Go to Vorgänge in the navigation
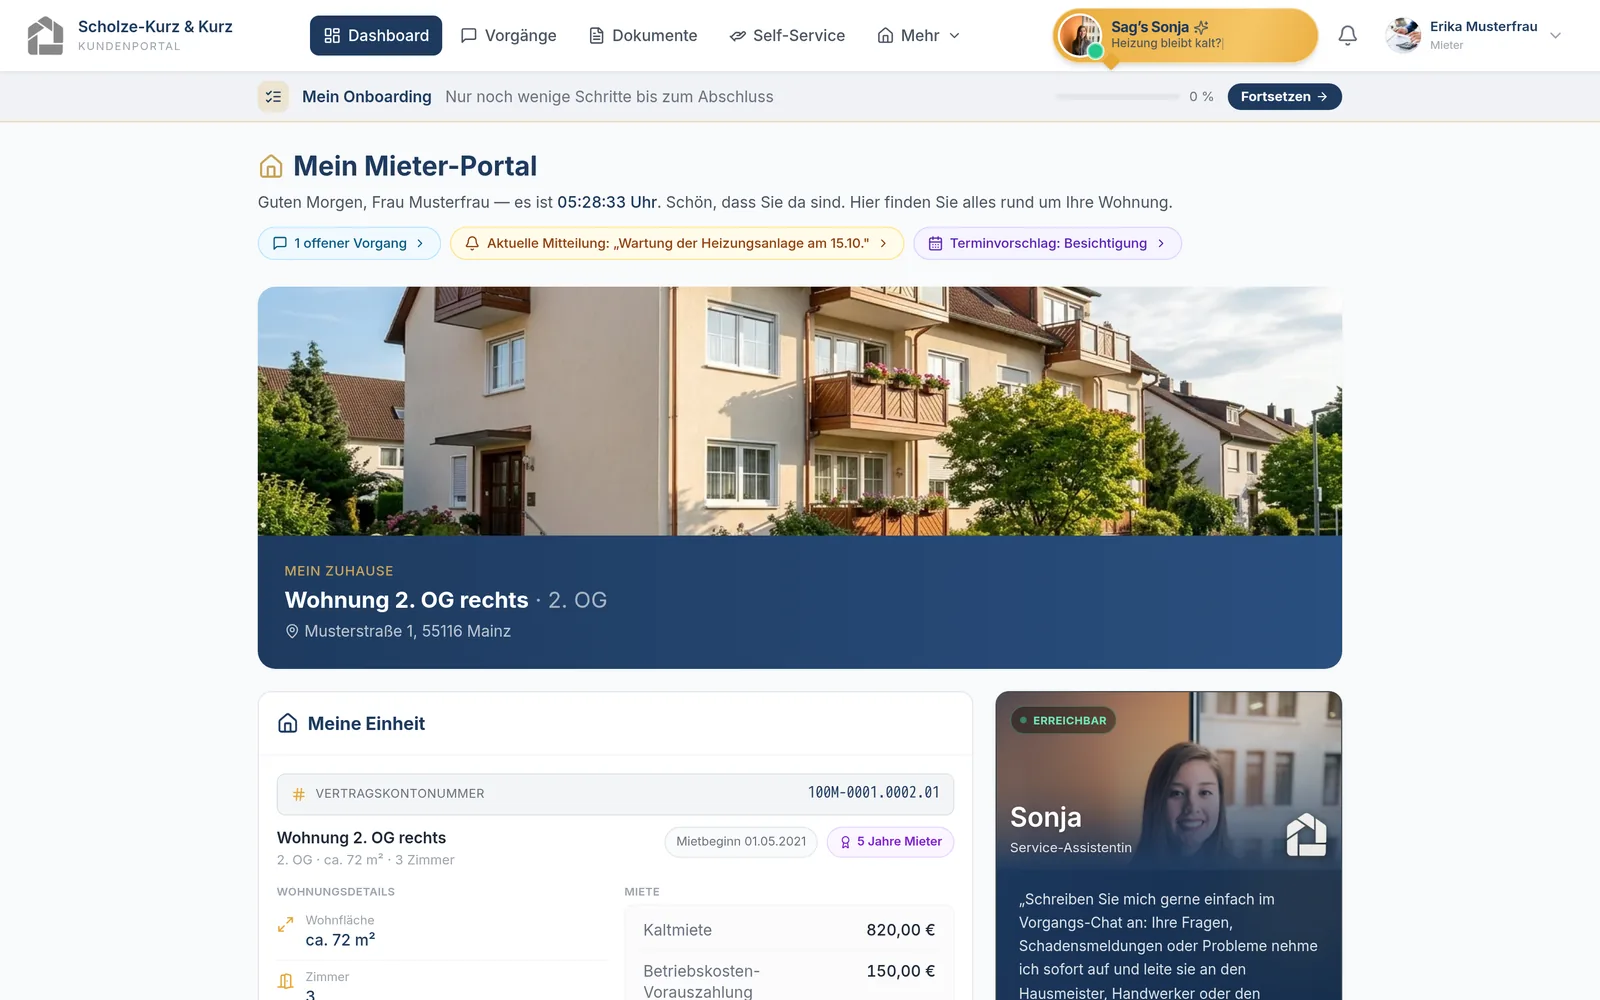The height and width of the screenshot is (1000, 1600). tap(508, 36)
